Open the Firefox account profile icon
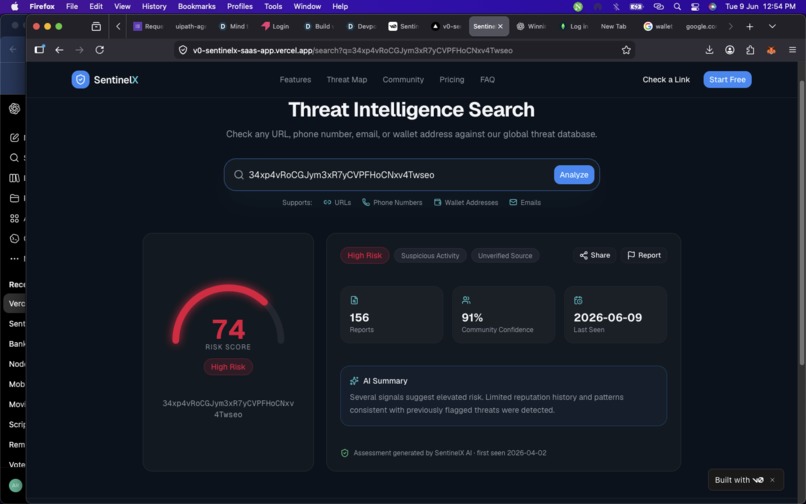This screenshot has height=504, width=806. (729, 50)
